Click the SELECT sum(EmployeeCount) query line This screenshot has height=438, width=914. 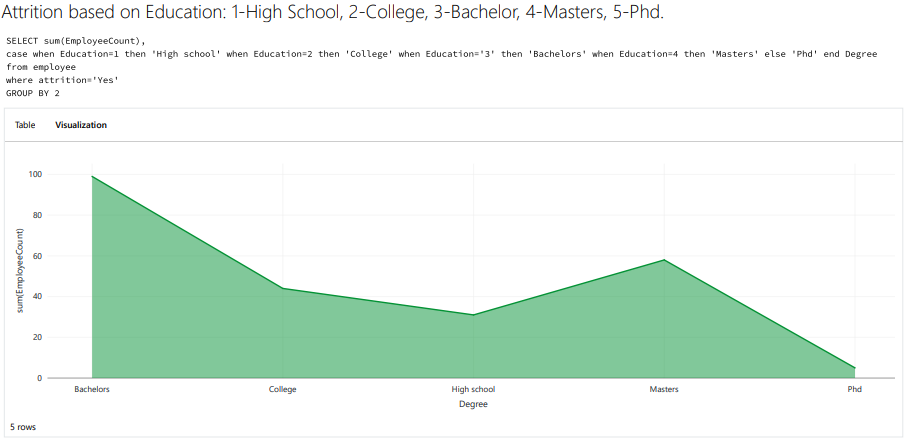tap(76, 40)
